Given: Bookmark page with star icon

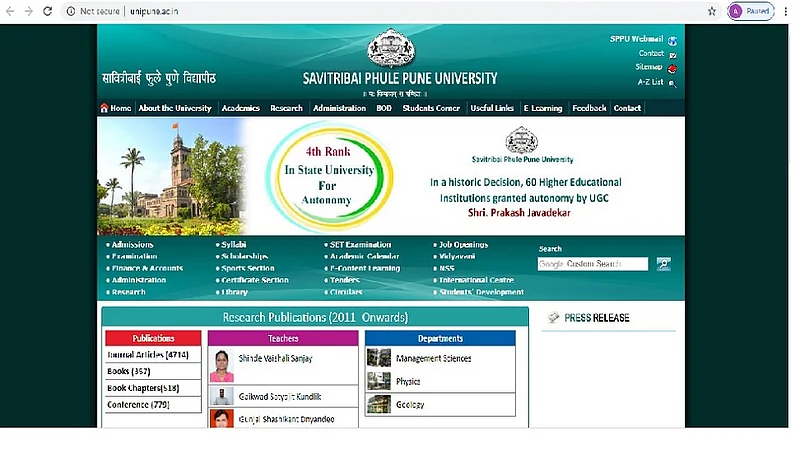Looking at the screenshot, I should click(712, 11).
